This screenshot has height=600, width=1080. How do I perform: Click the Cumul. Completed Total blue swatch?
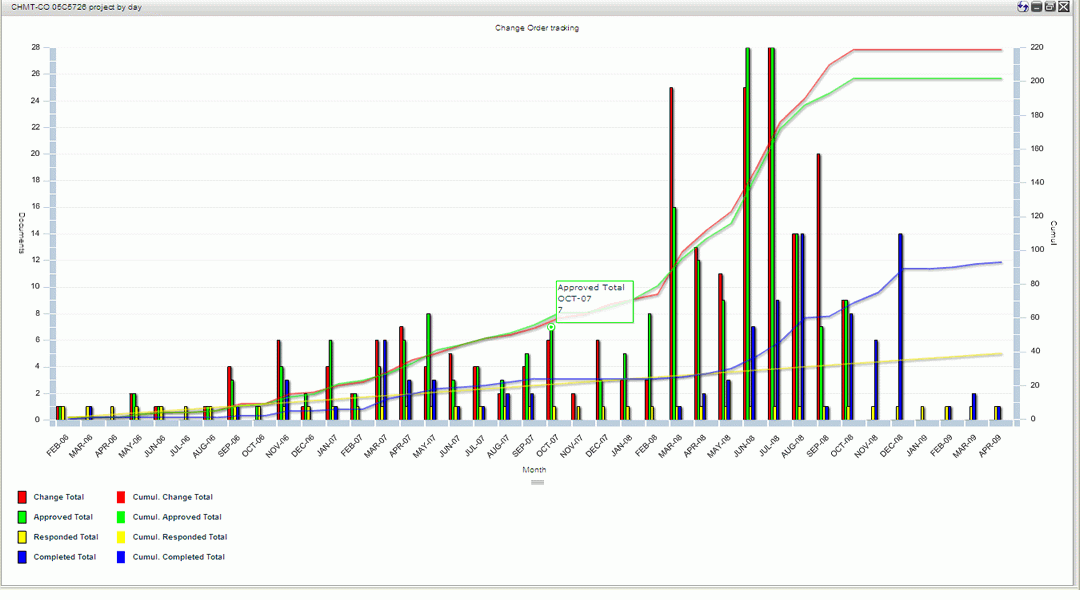pos(121,557)
